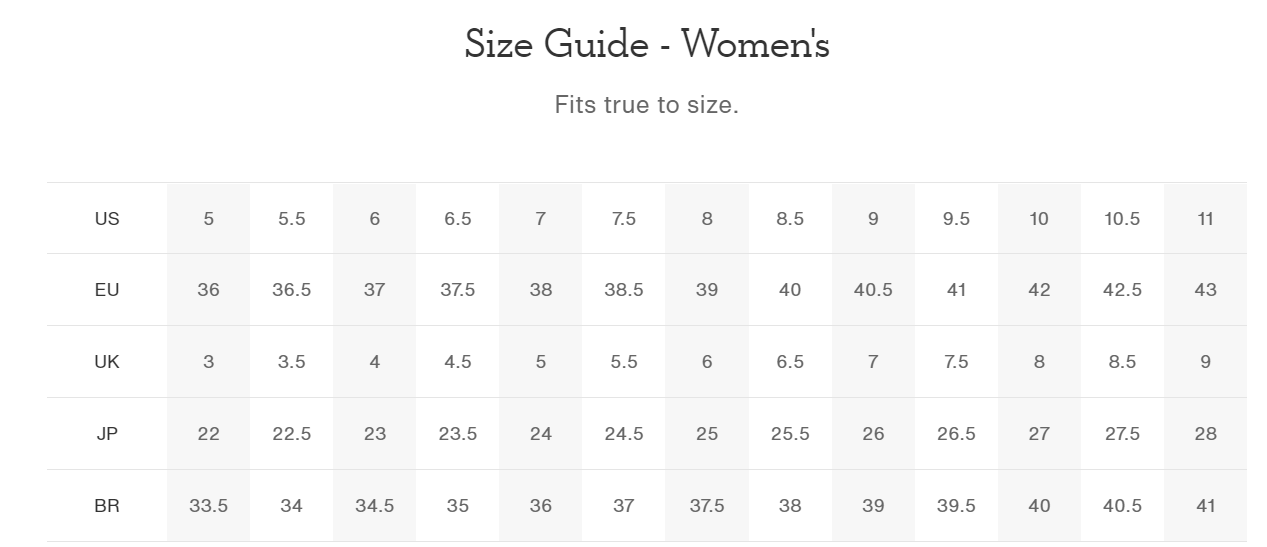The width and height of the screenshot is (1267, 547).
Task: Click JP size 27.5 cell
Action: pyautogui.click(x=1122, y=434)
